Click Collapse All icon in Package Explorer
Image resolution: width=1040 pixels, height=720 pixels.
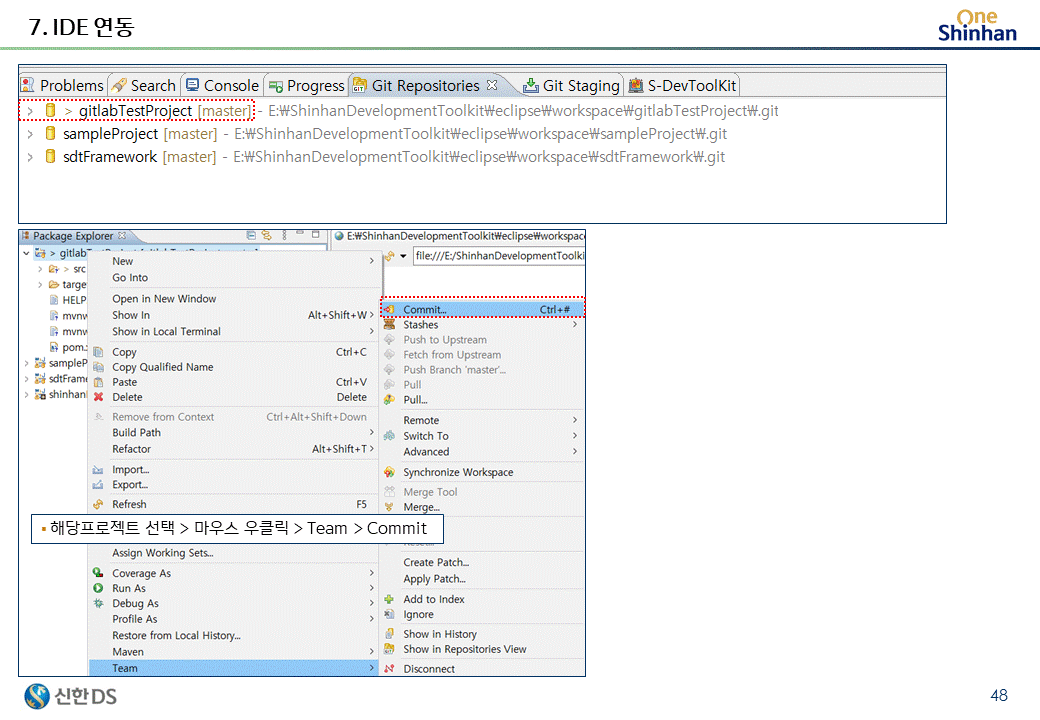(251, 235)
